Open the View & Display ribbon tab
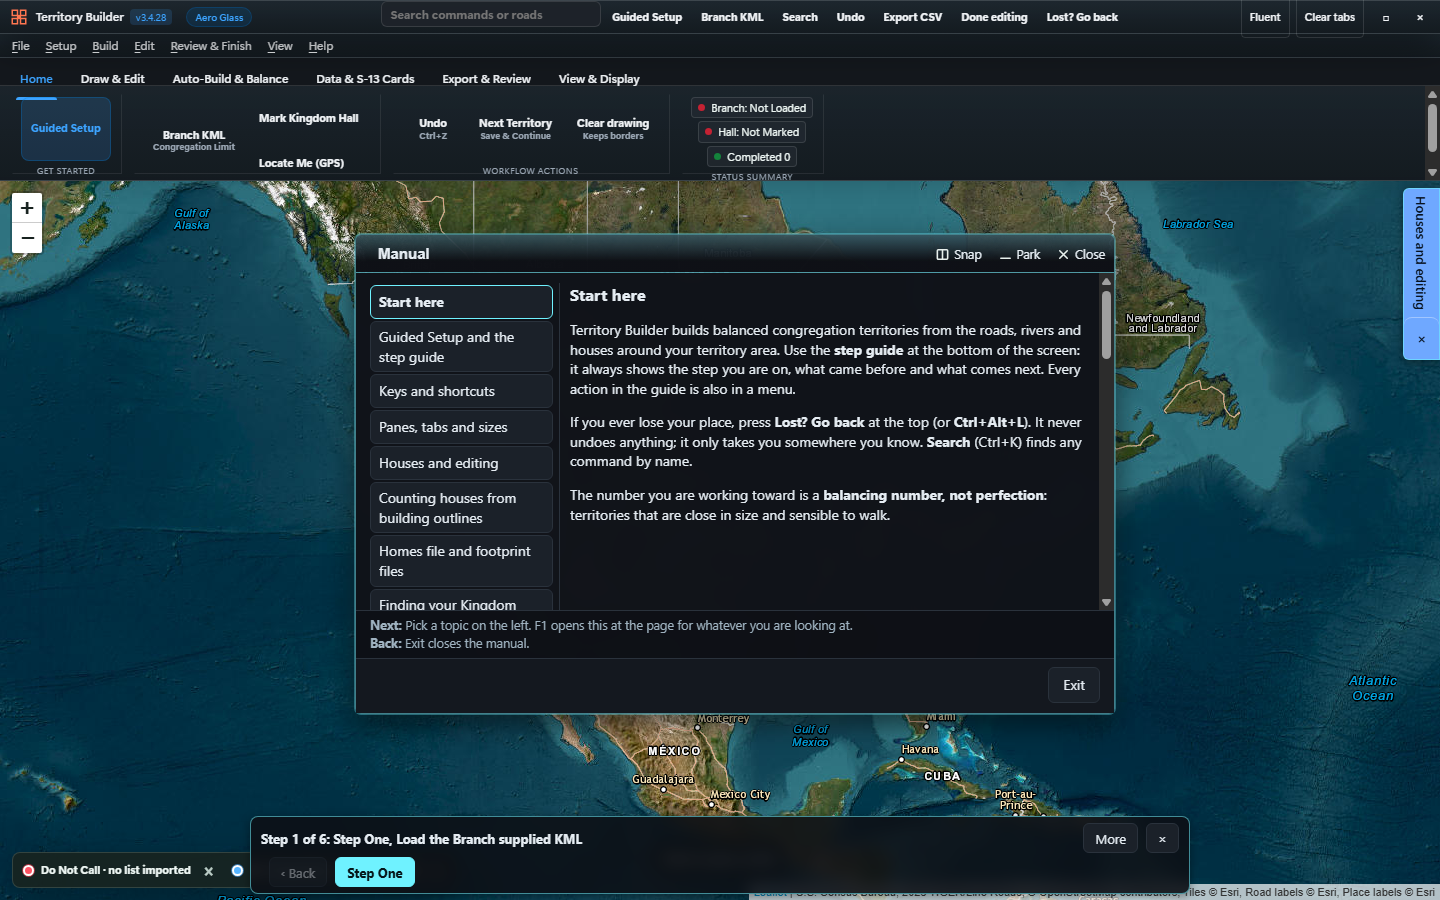 click(x=599, y=79)
